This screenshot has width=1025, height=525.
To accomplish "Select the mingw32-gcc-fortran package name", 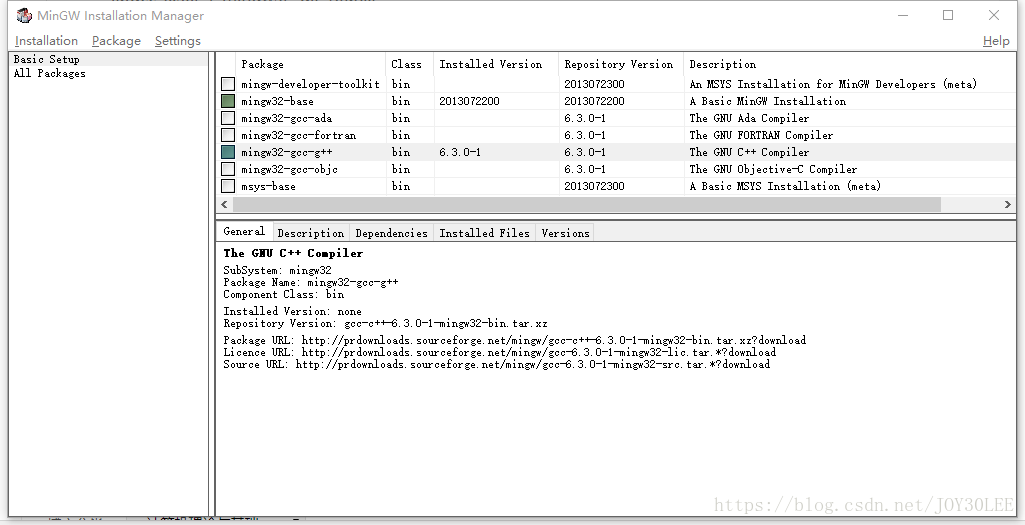I will pos(298,135).
